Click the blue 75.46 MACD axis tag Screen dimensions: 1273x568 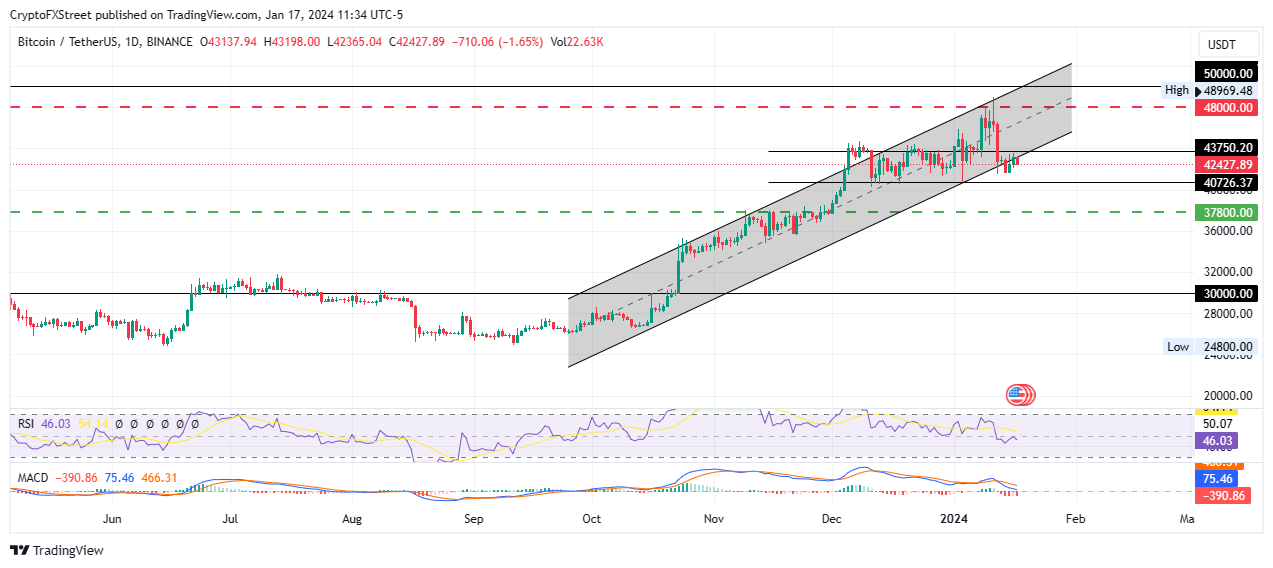click(x=1223, y=480)
